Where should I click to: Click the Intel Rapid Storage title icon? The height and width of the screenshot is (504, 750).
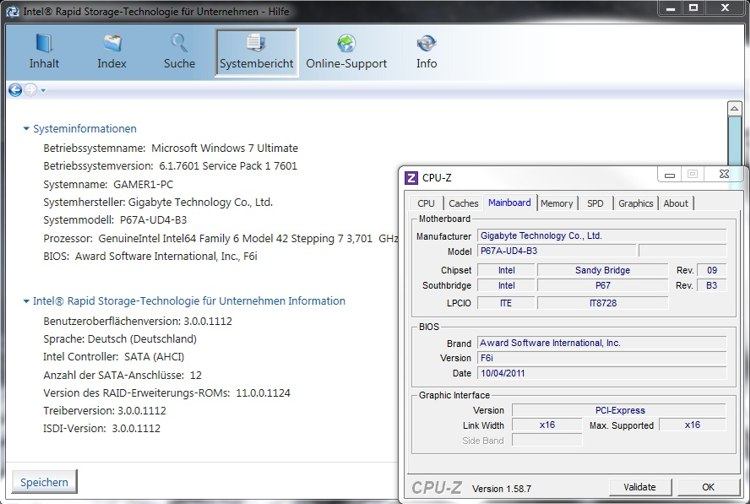[x=13, y=11]
